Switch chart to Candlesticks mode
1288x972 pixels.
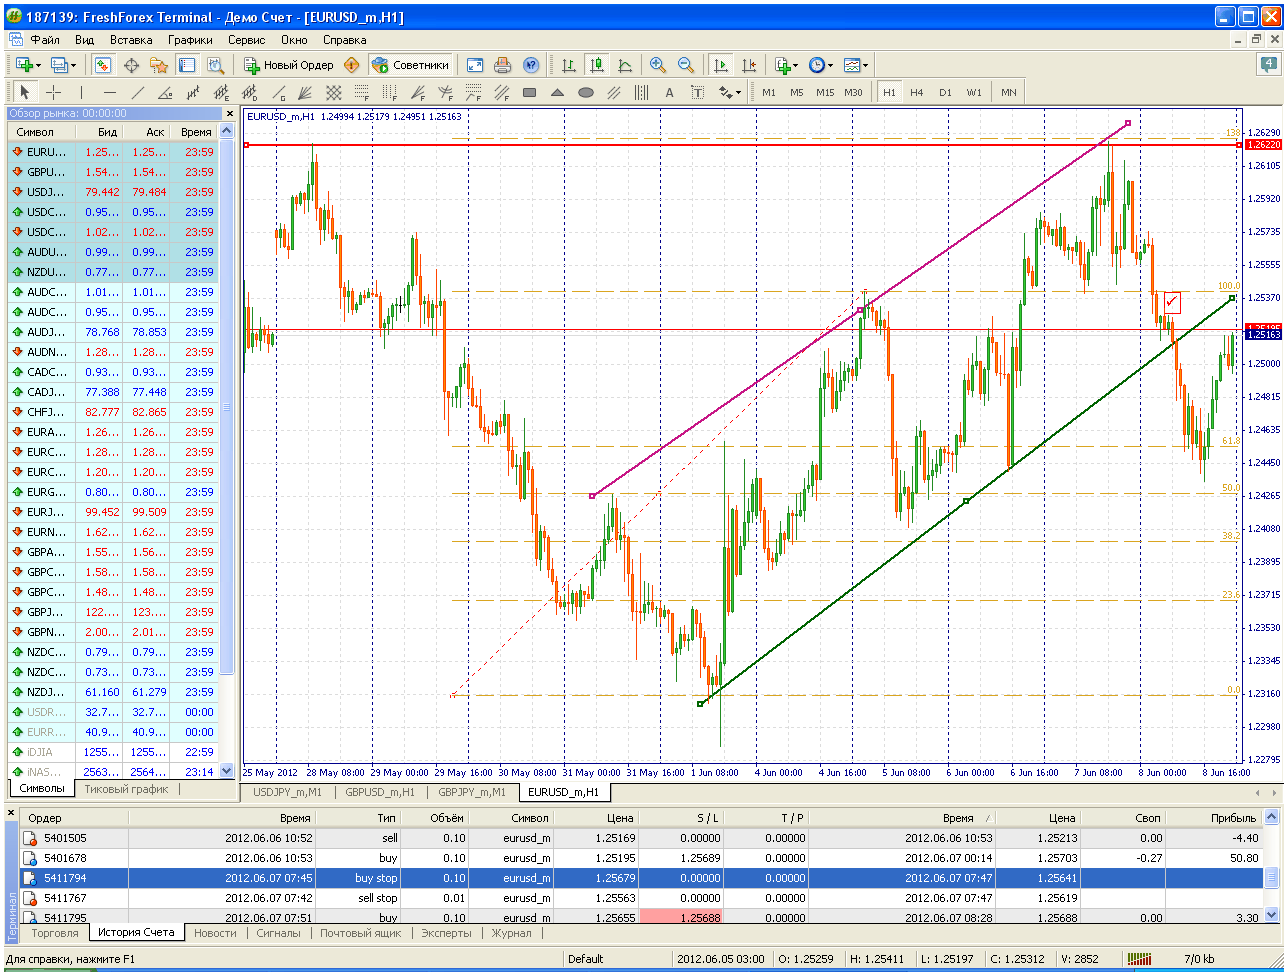tap(597, 65)
